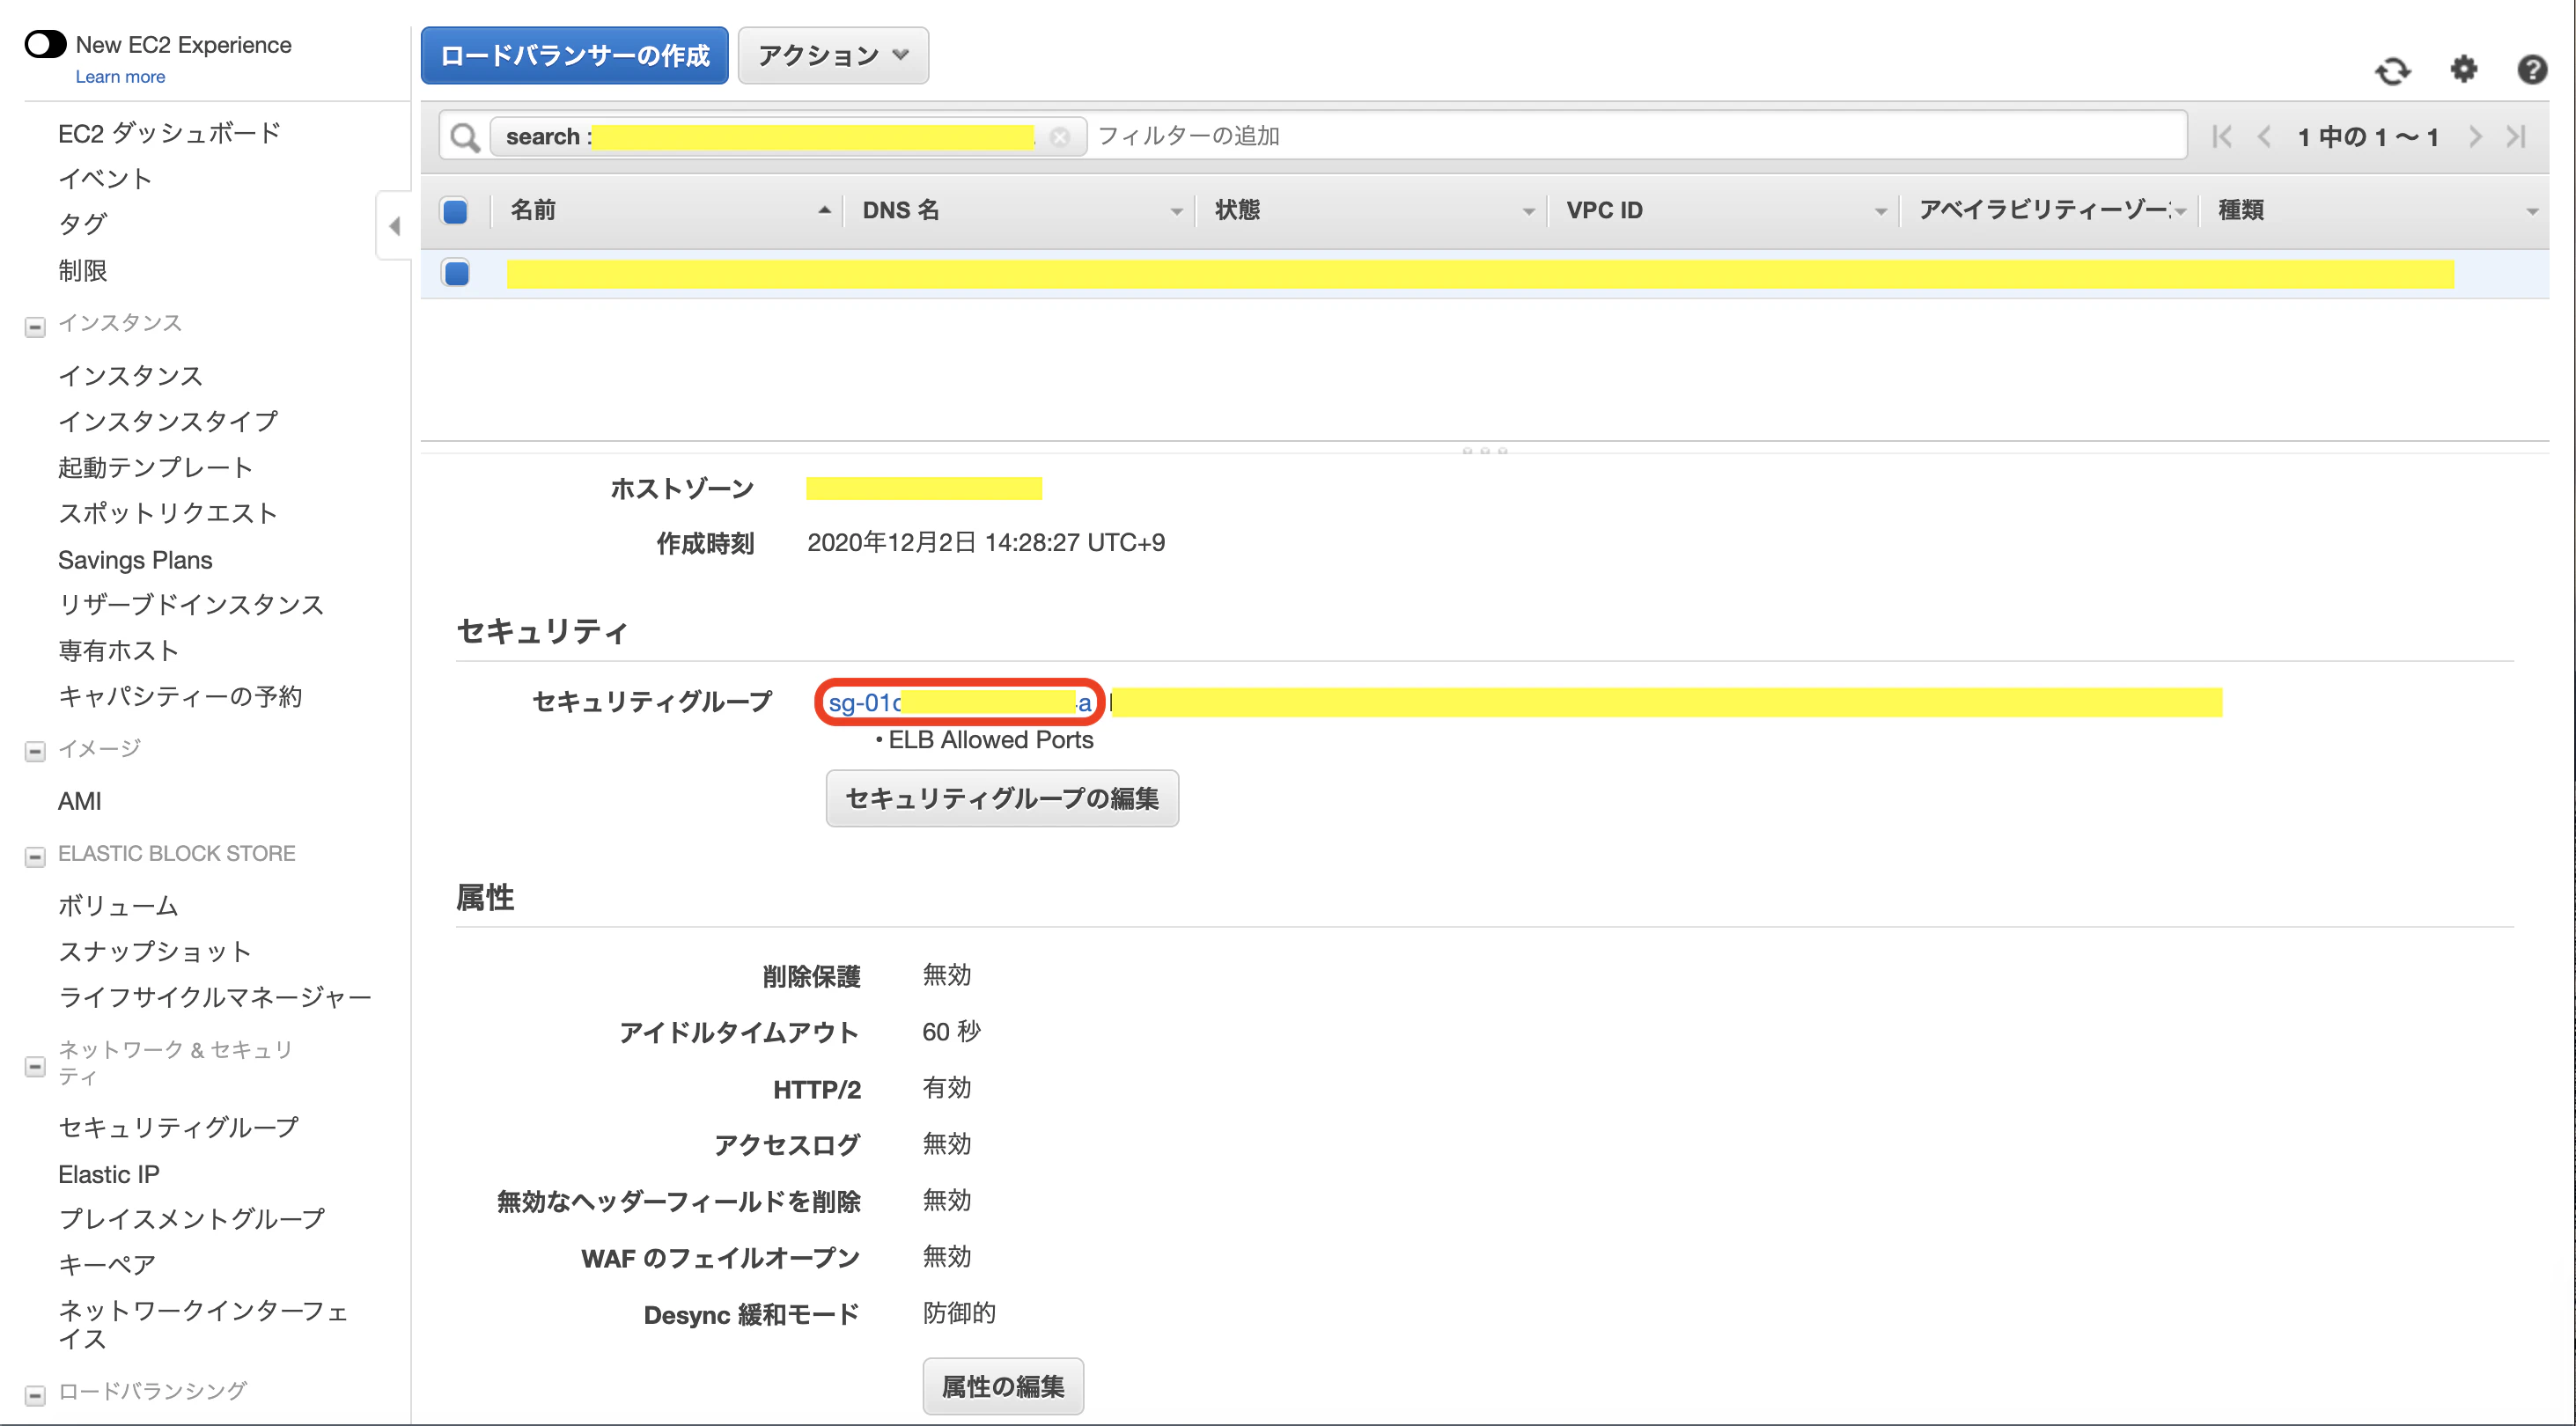This screenshot has height=1426, width=2576.
Task: Open EC2 ダッシュボード in the sidebar
Action: [169, 133]
